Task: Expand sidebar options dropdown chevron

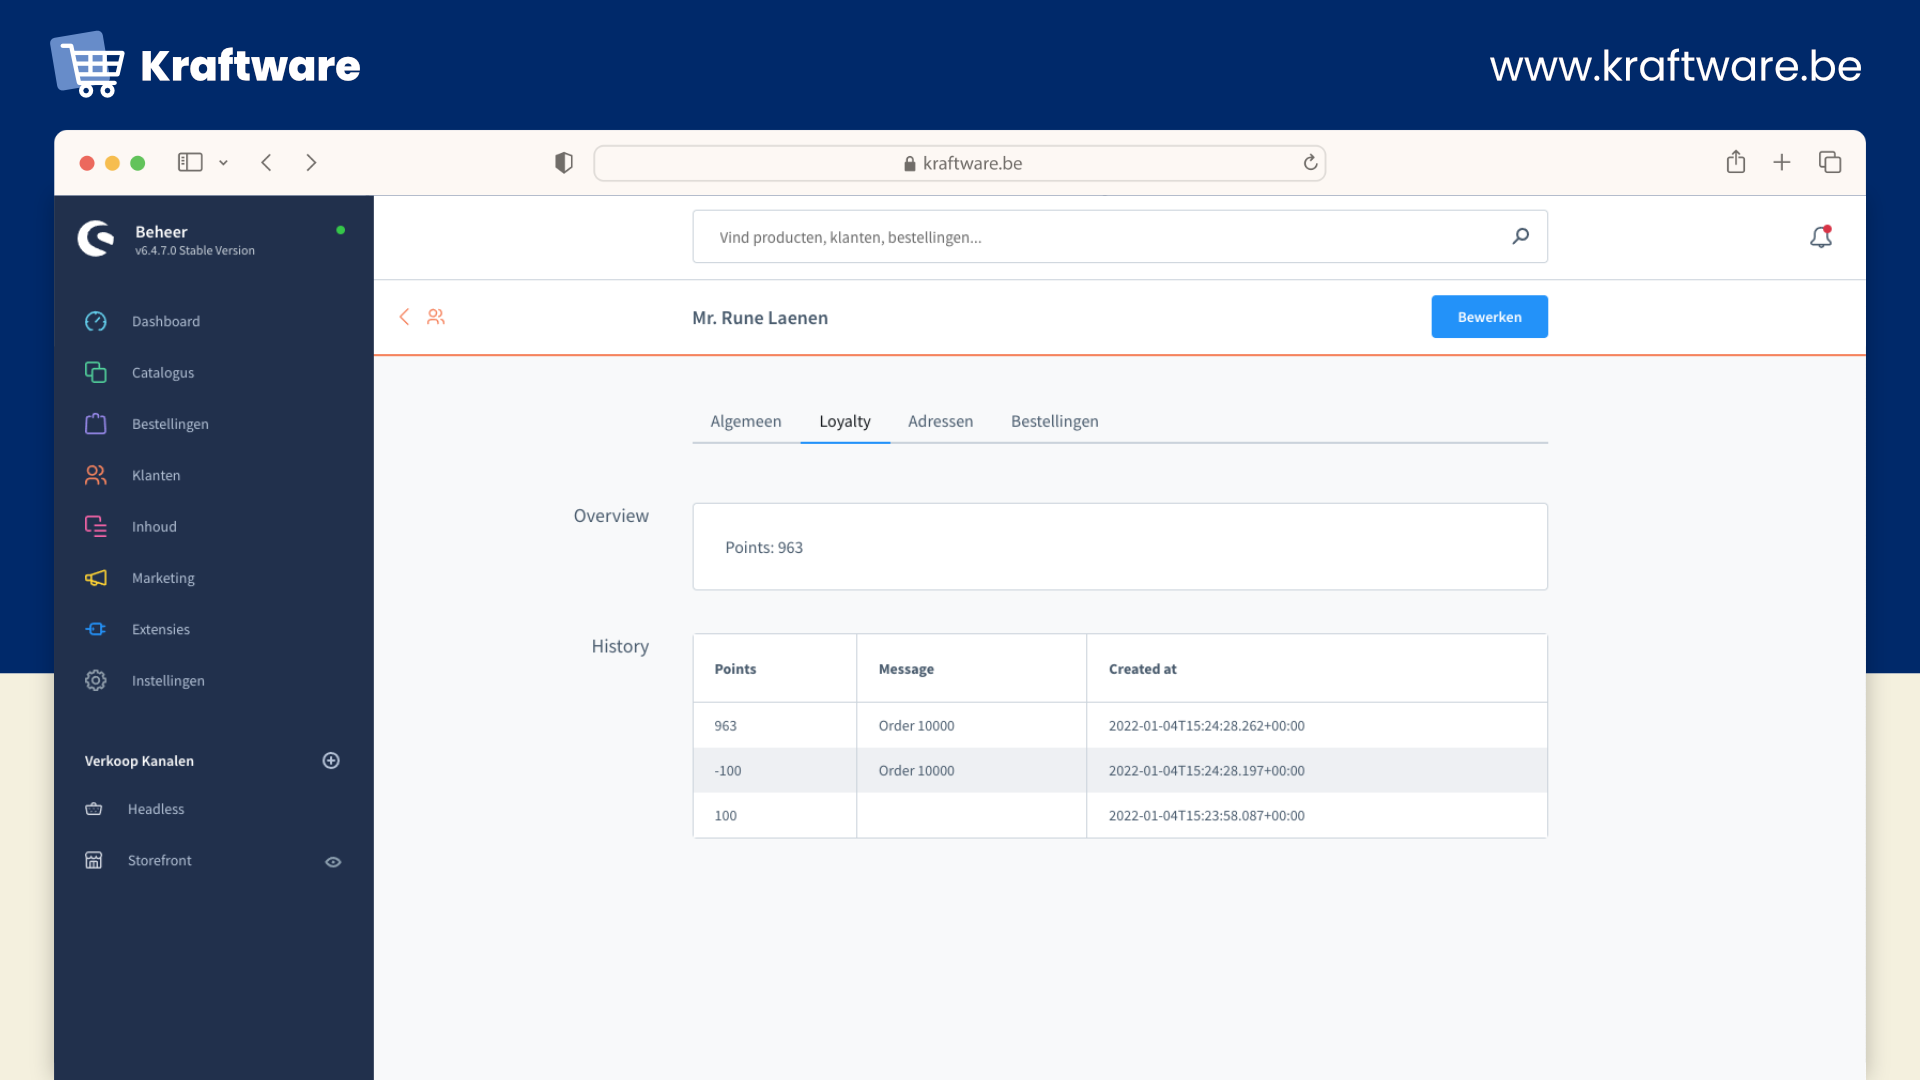Action: [x=224, y=163]
